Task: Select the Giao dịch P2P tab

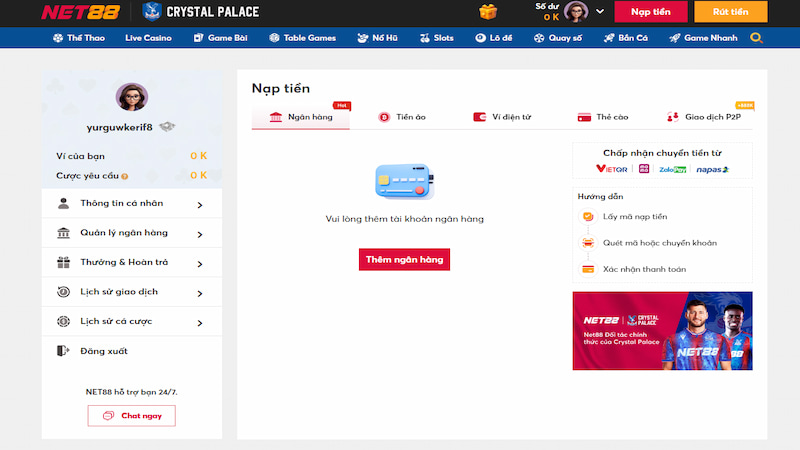Action: (x=704, y=117)
